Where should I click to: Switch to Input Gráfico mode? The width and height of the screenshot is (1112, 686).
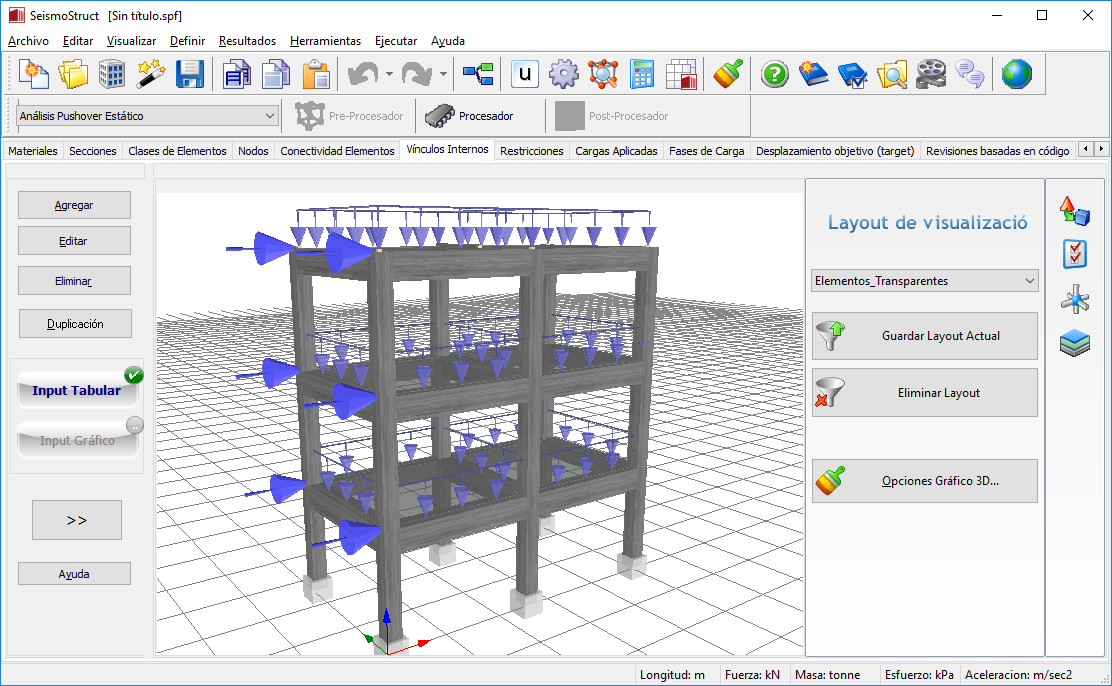point(76,441)
